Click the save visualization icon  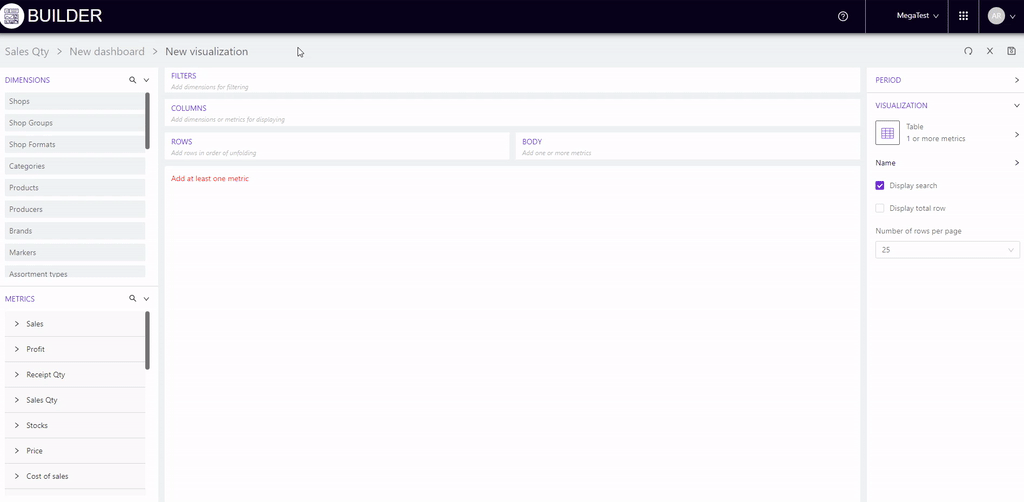tap(1011, 51)
